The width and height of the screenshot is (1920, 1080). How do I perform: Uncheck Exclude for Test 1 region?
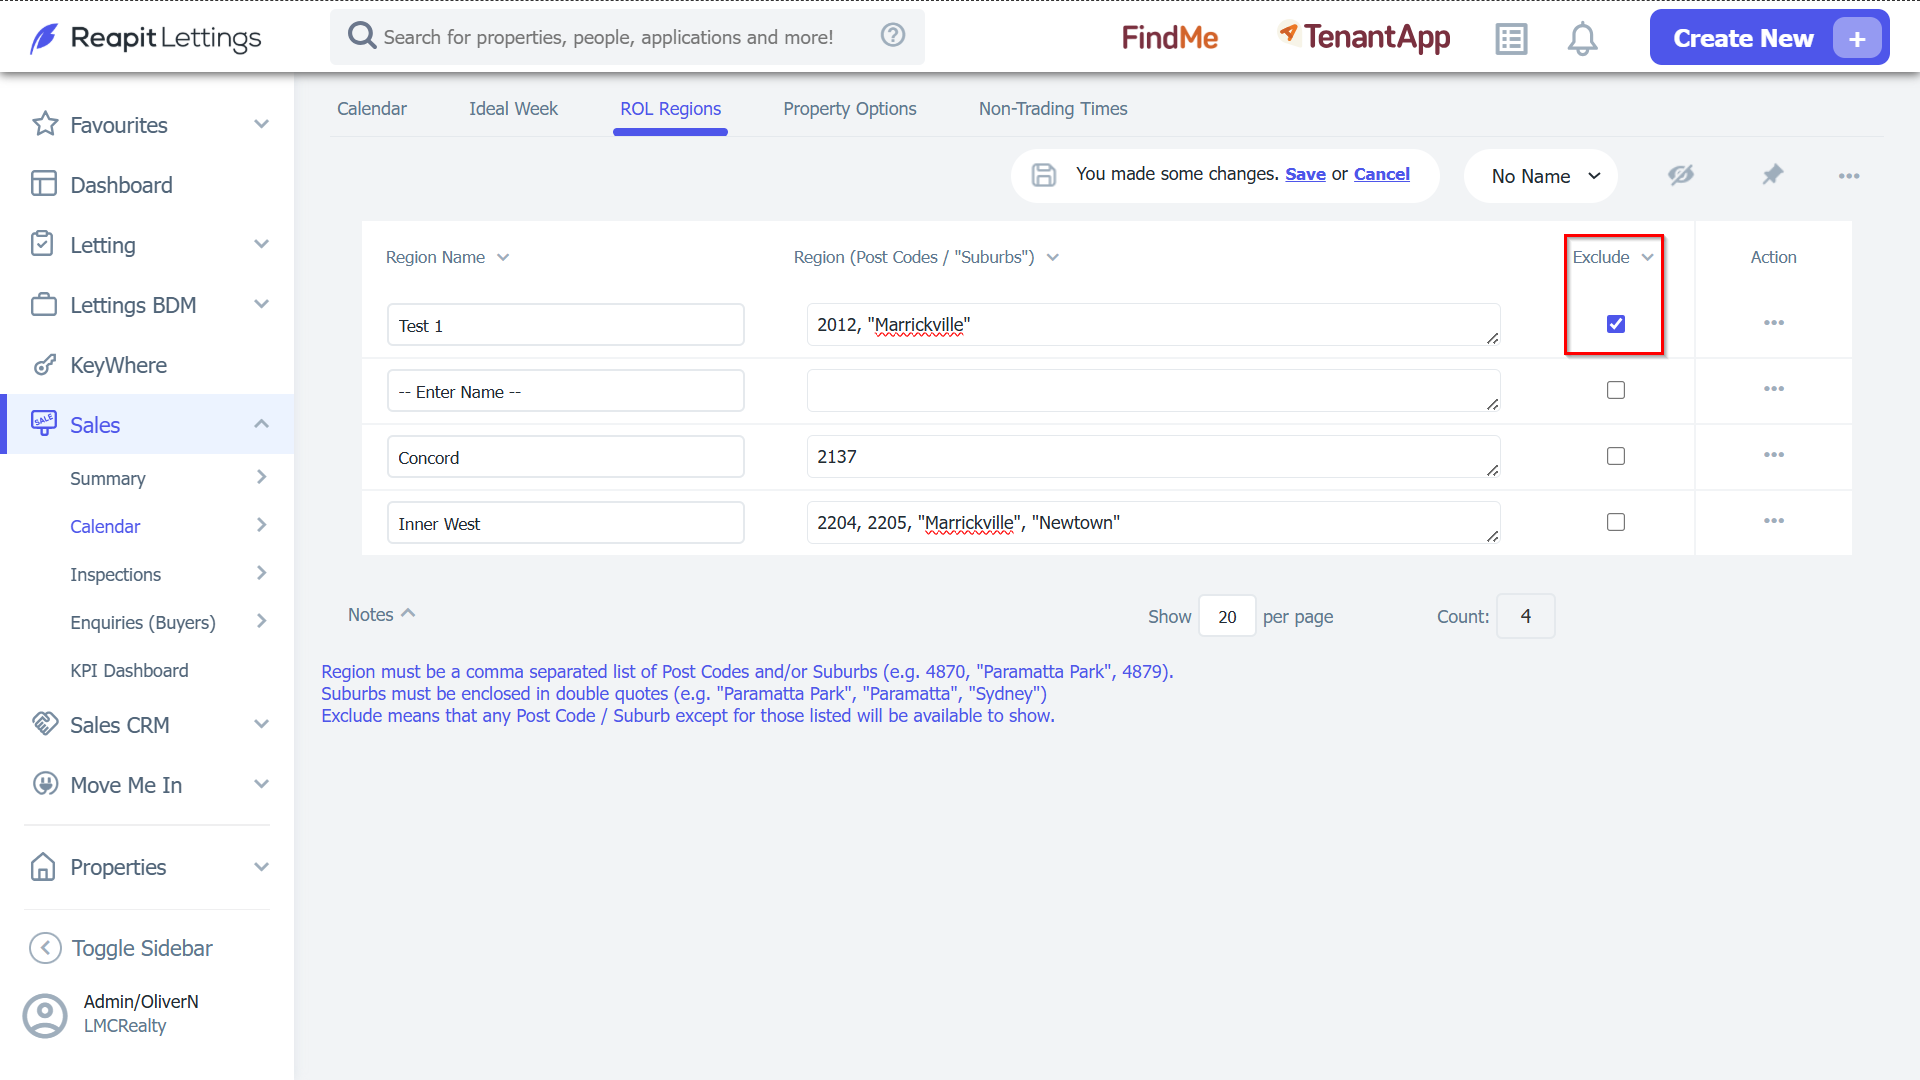click(x=1616, y=324)
